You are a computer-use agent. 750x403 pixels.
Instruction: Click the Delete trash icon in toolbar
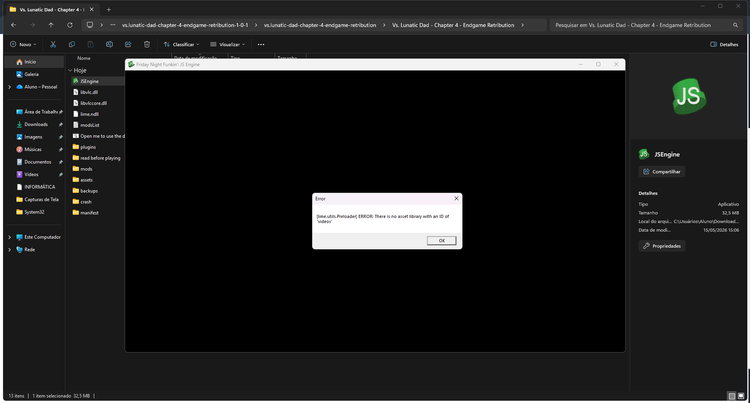pyautogui.click(x=147, y=44)
